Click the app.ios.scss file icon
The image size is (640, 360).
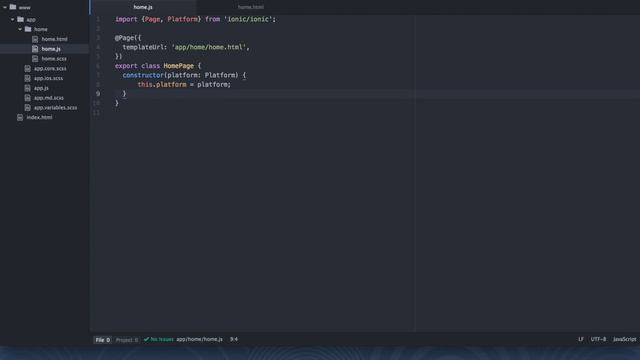pos(27,78)
